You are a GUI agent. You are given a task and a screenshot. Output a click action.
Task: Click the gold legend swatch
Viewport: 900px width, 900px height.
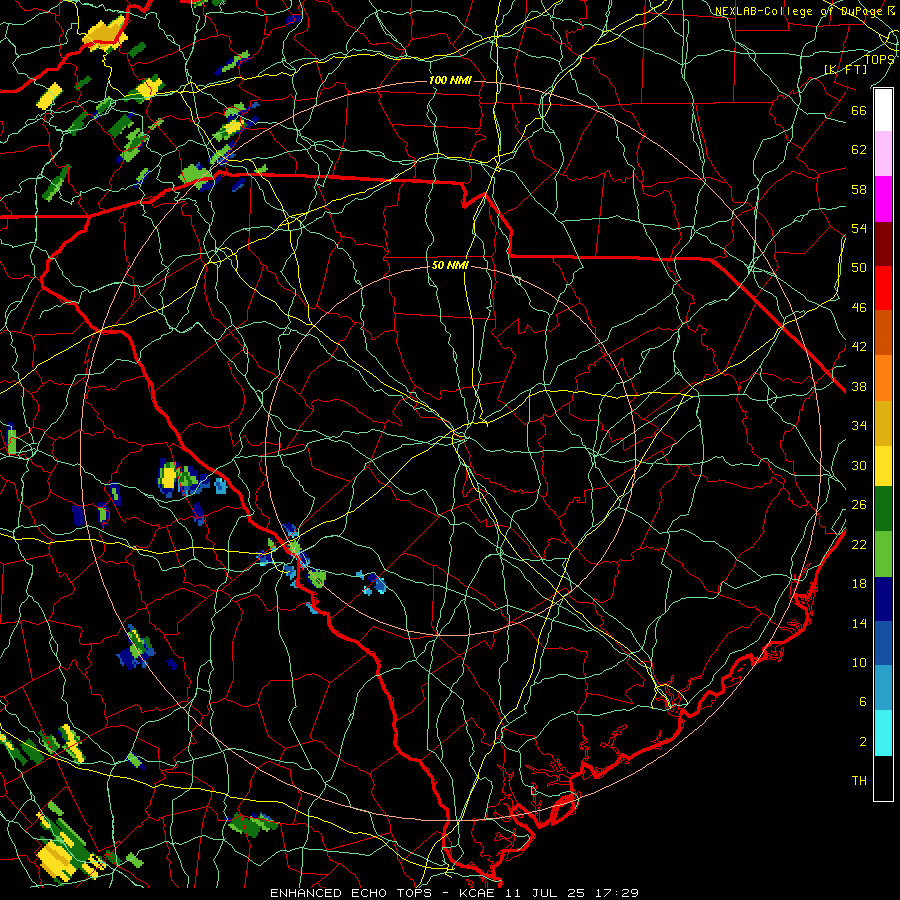883,423
